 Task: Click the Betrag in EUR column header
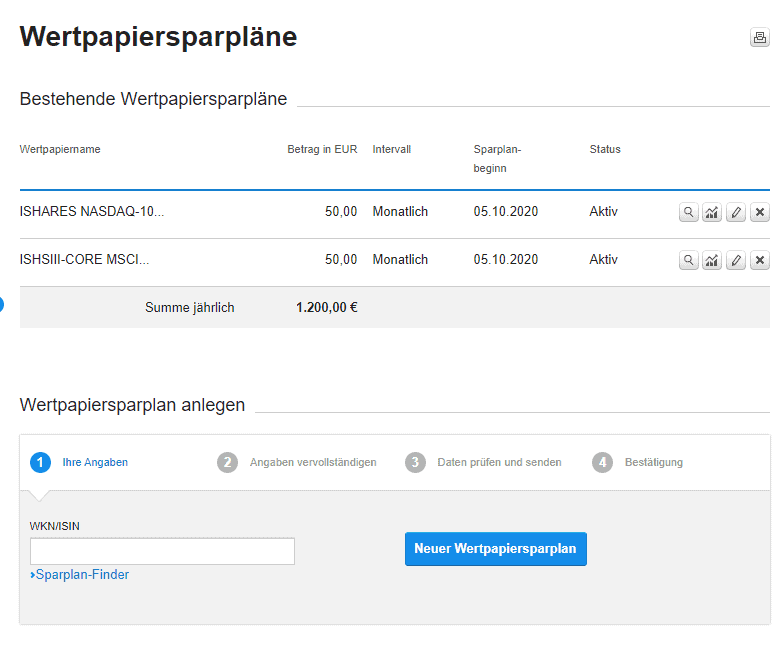[x=322, y=150]
